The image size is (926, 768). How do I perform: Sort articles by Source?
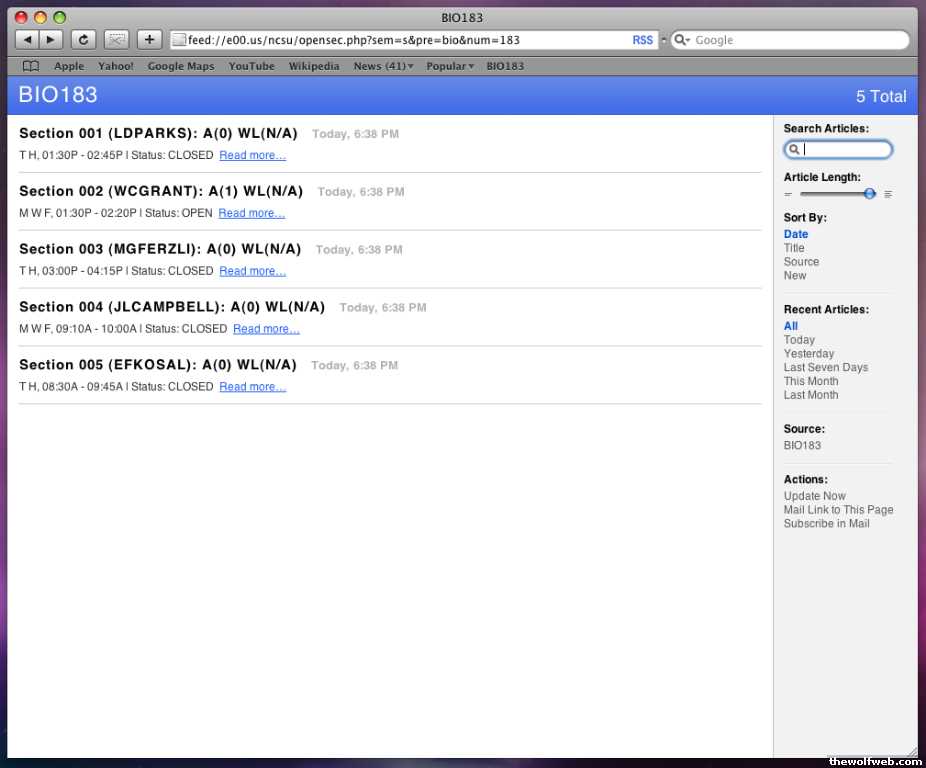(801, 262)
